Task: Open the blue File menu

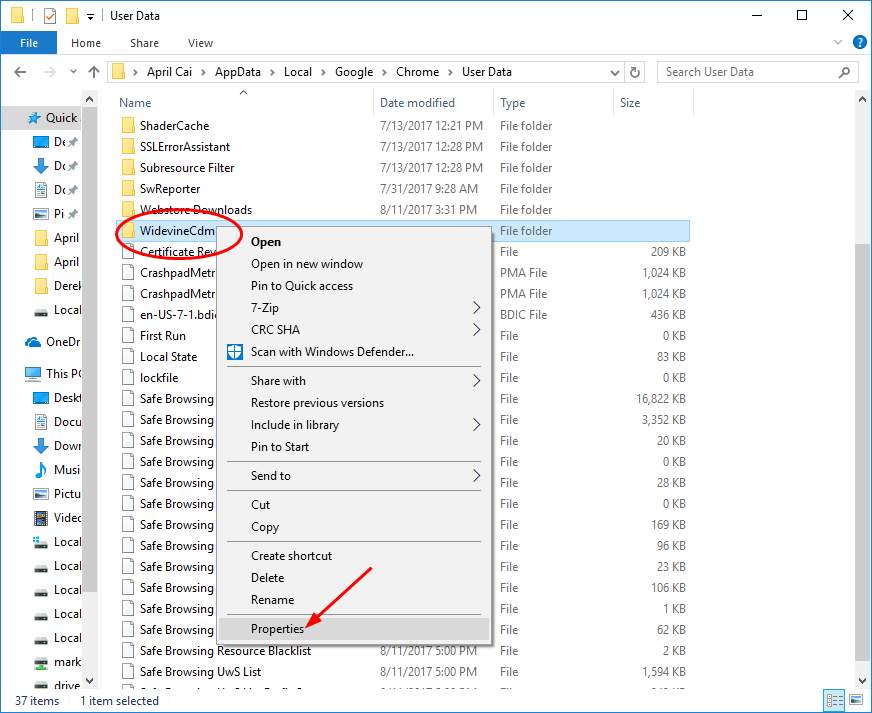Action: pos(29,43)
